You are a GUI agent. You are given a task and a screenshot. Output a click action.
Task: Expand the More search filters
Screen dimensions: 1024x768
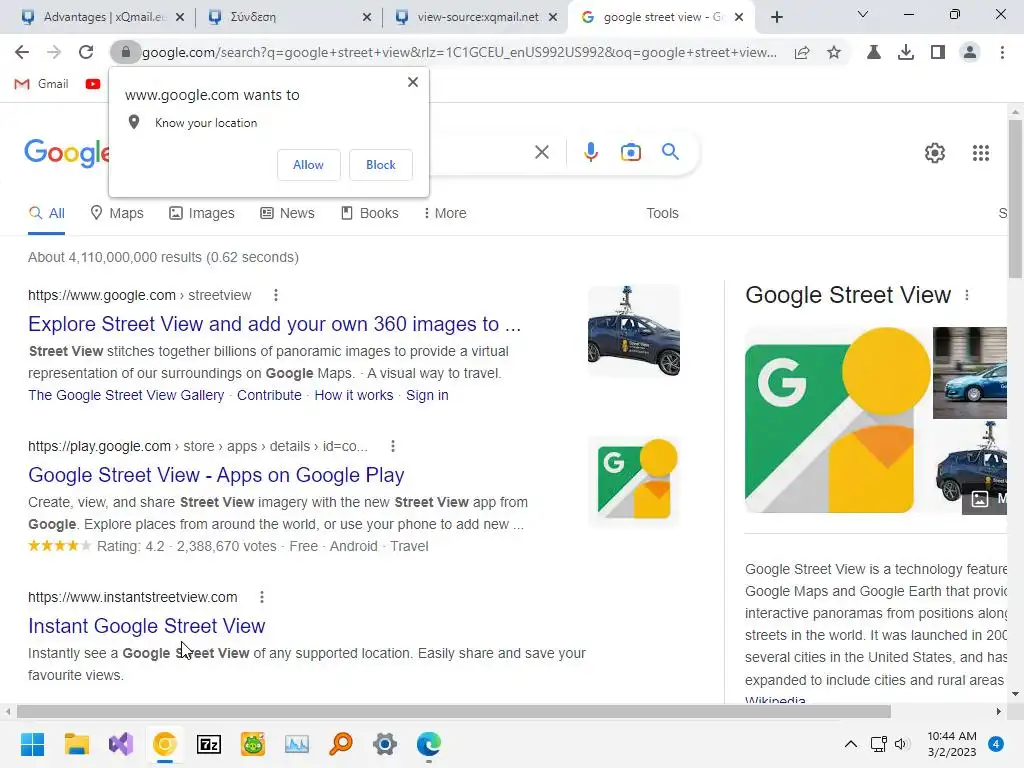445,214
